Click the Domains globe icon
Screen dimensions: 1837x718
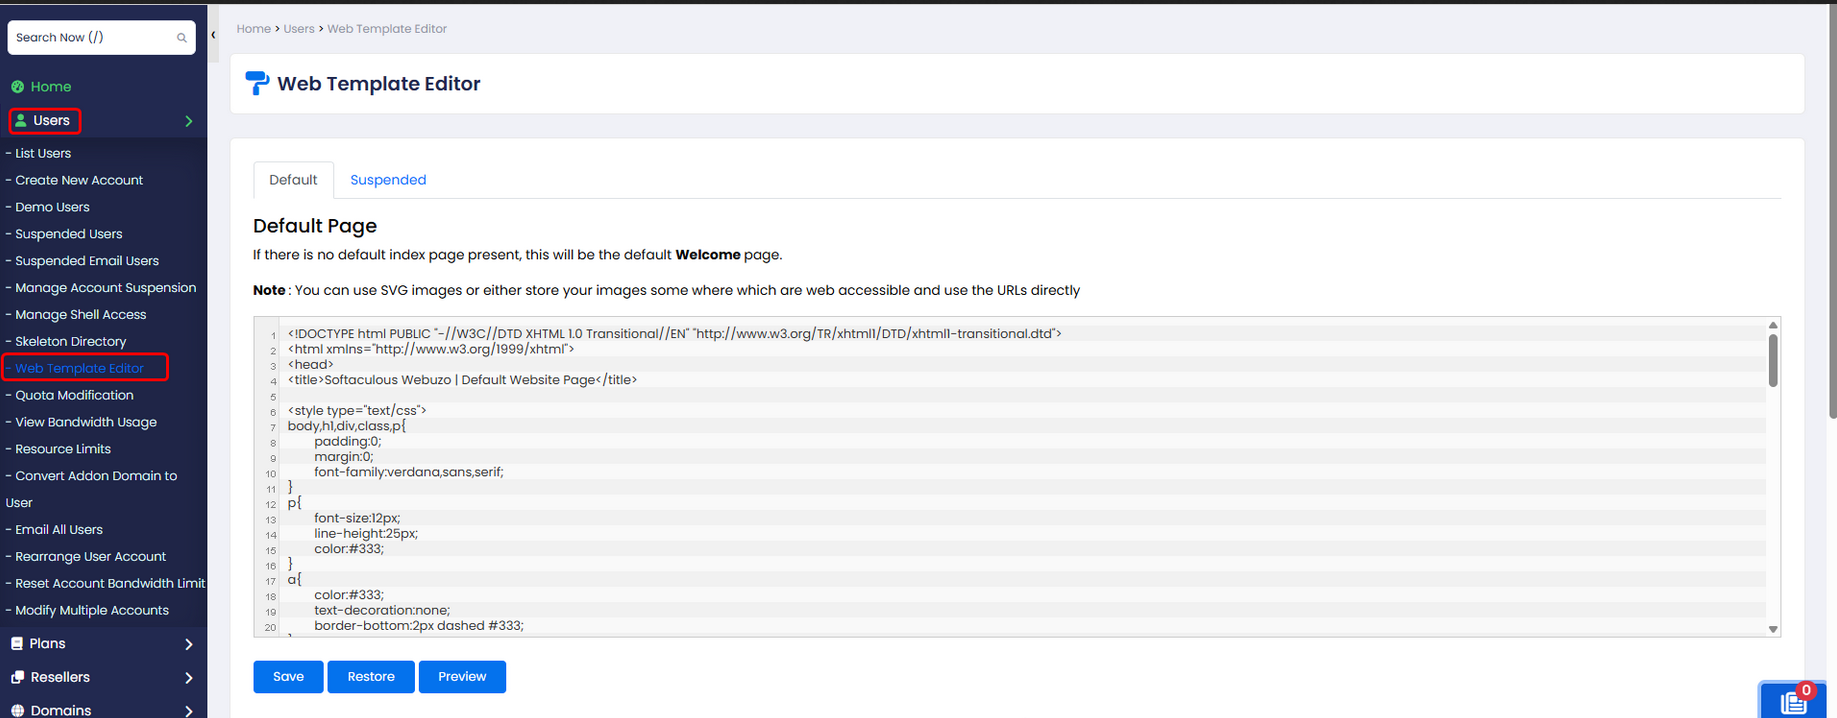17,710
